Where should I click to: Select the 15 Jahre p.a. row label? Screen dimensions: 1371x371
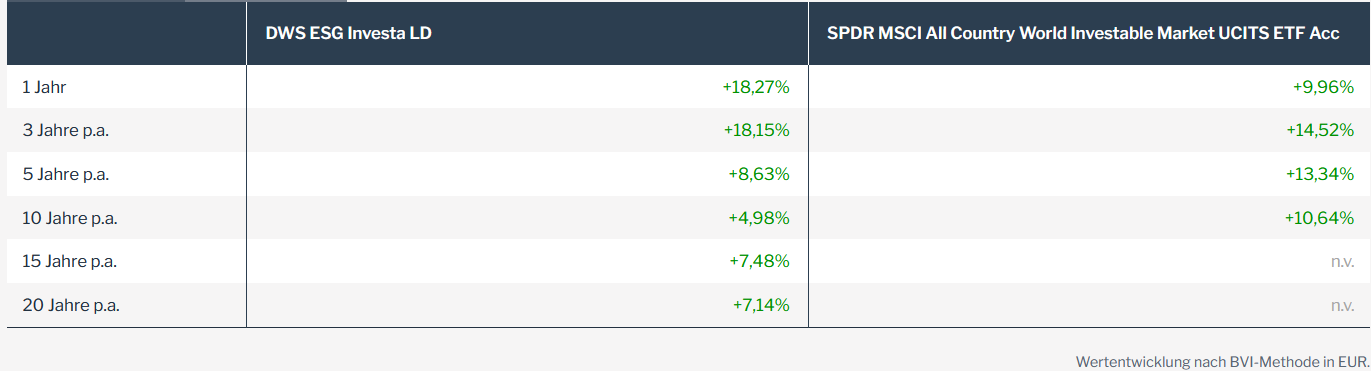click(x=69, y=261)
